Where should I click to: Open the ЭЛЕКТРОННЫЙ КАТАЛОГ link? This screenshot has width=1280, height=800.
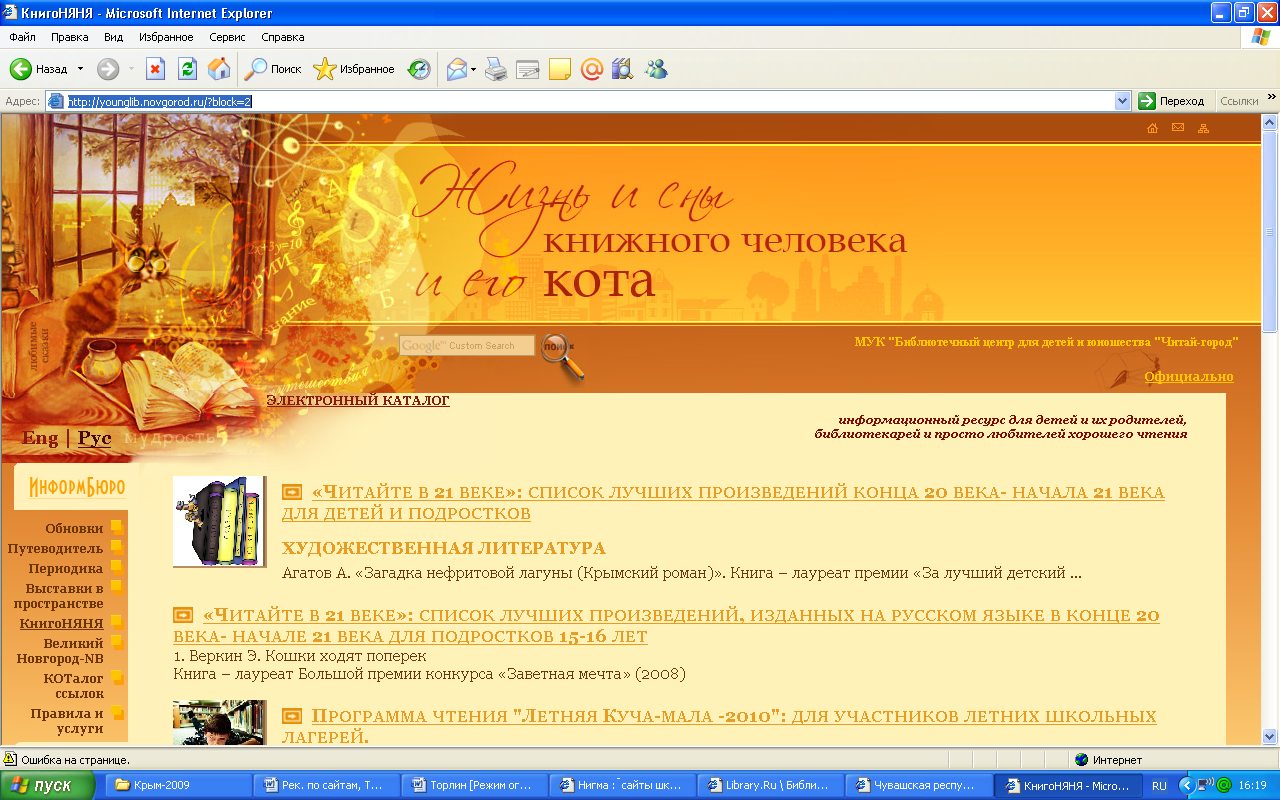pos(358,400)
